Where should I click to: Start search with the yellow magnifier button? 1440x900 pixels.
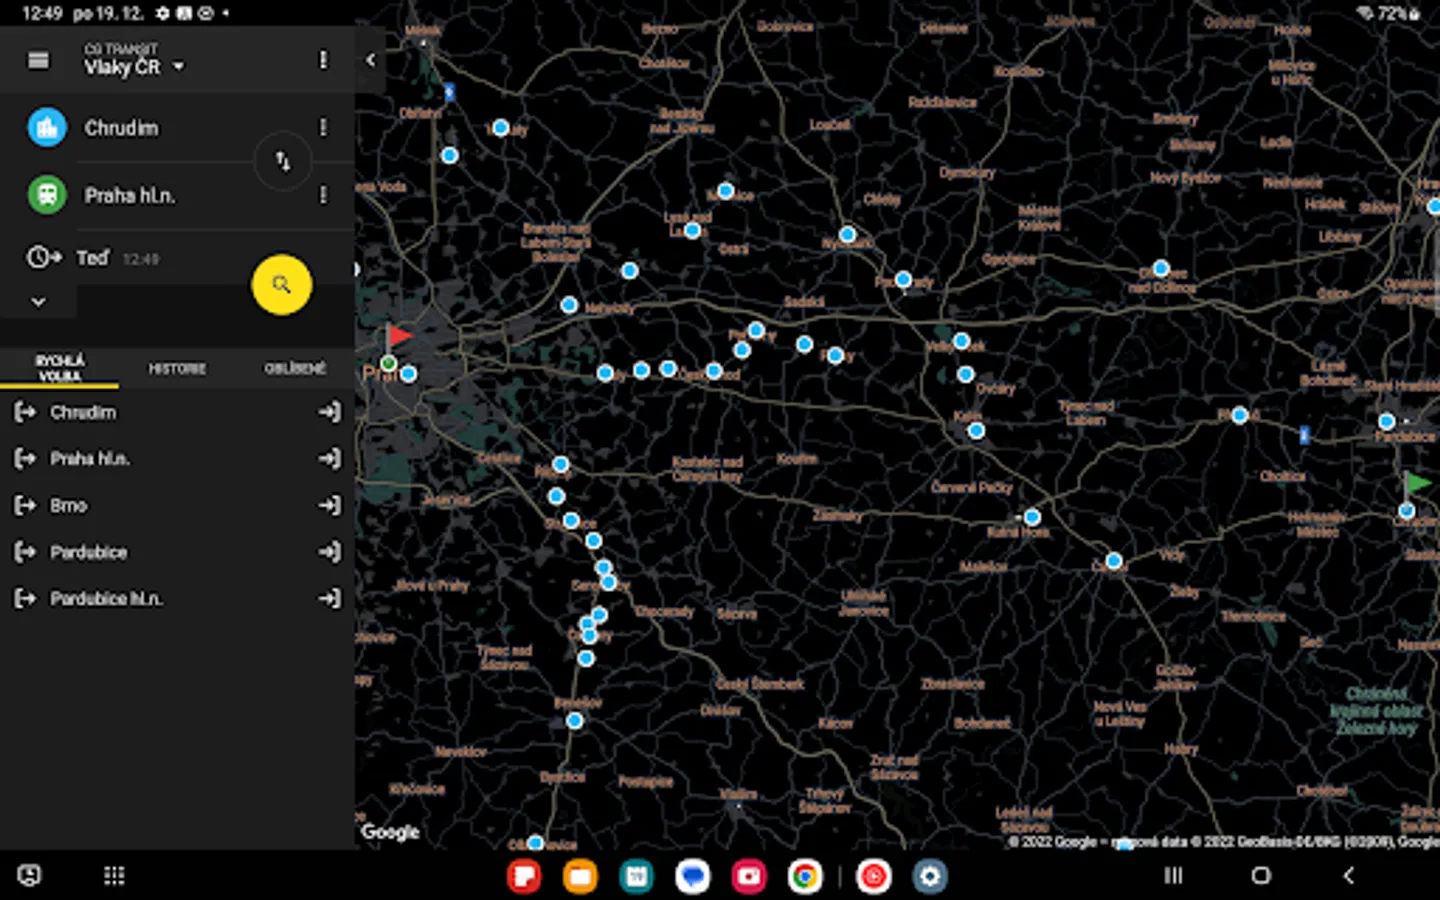[281, 284]
